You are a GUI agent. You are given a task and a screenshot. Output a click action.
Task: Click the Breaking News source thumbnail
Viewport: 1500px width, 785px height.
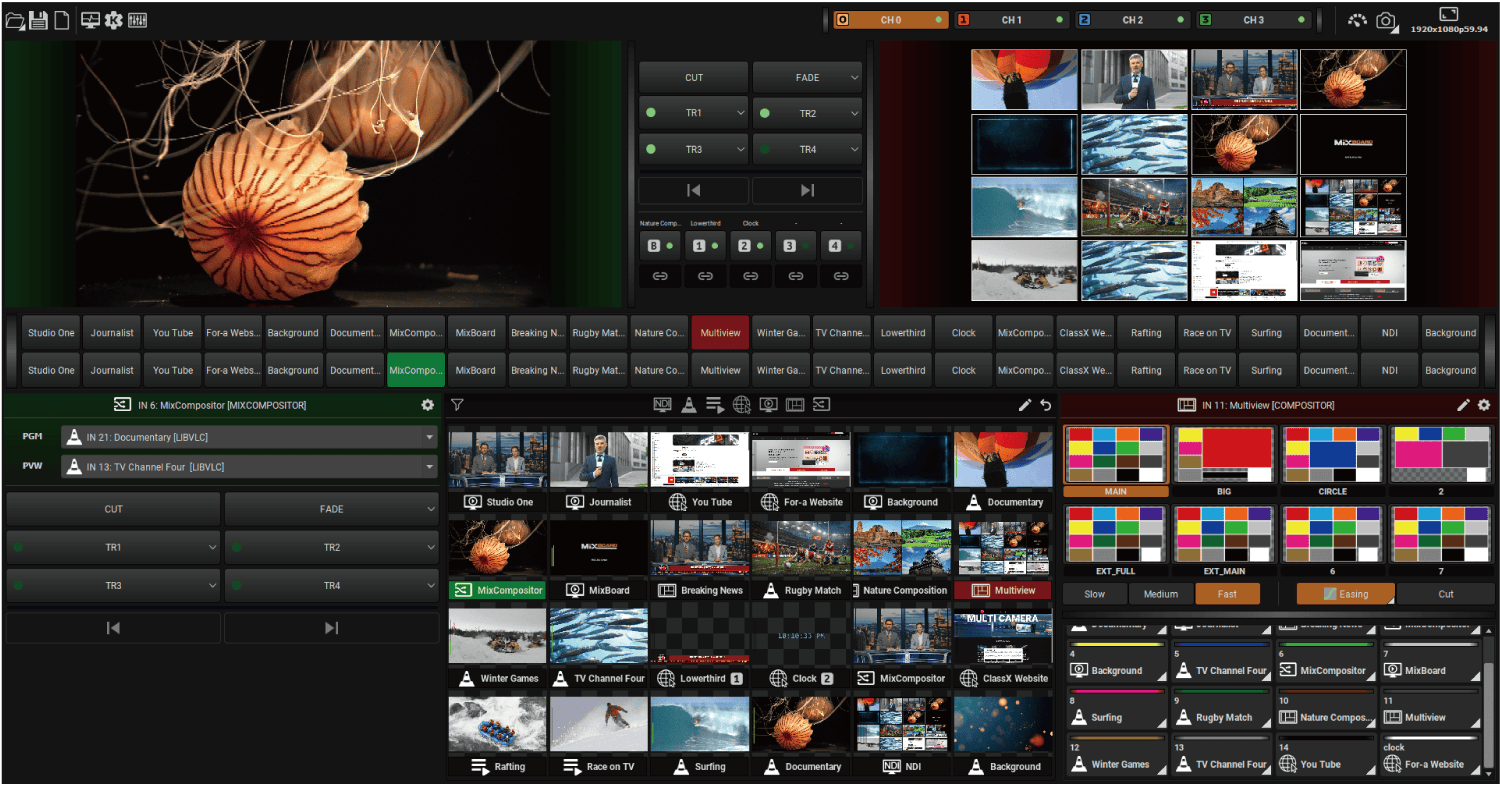pos(699,546)
